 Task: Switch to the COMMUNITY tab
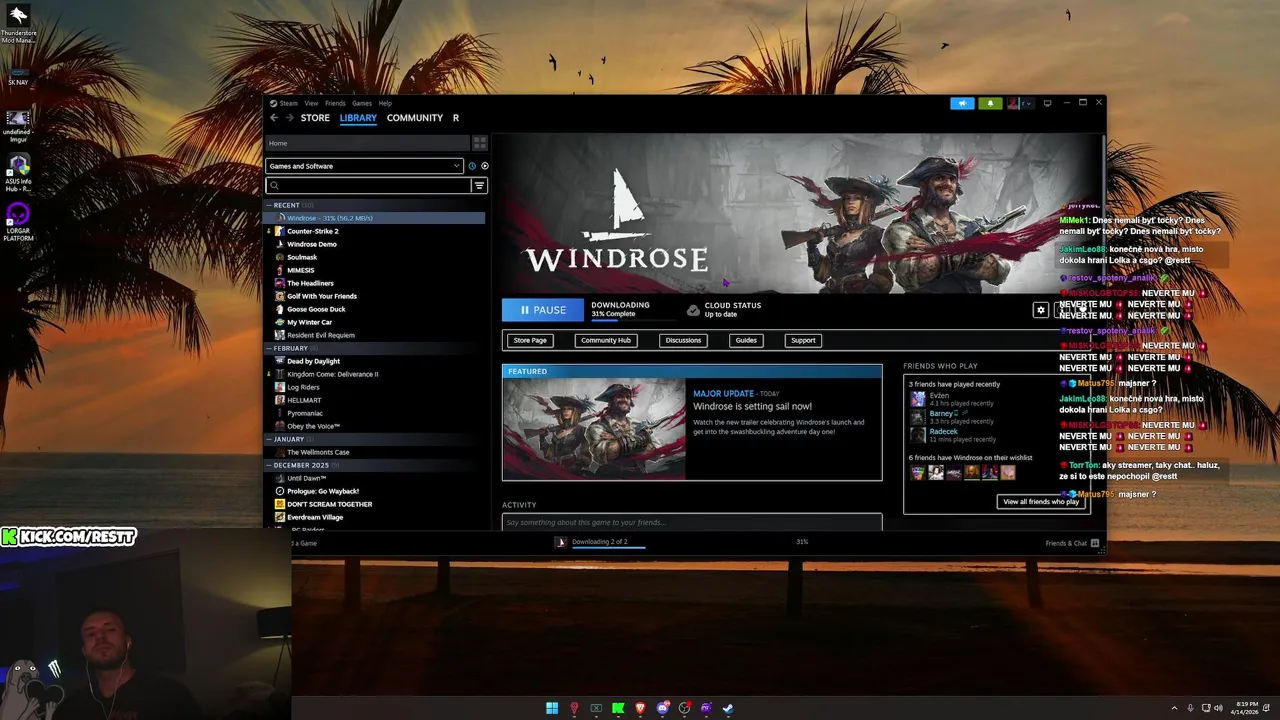(415, 118)
